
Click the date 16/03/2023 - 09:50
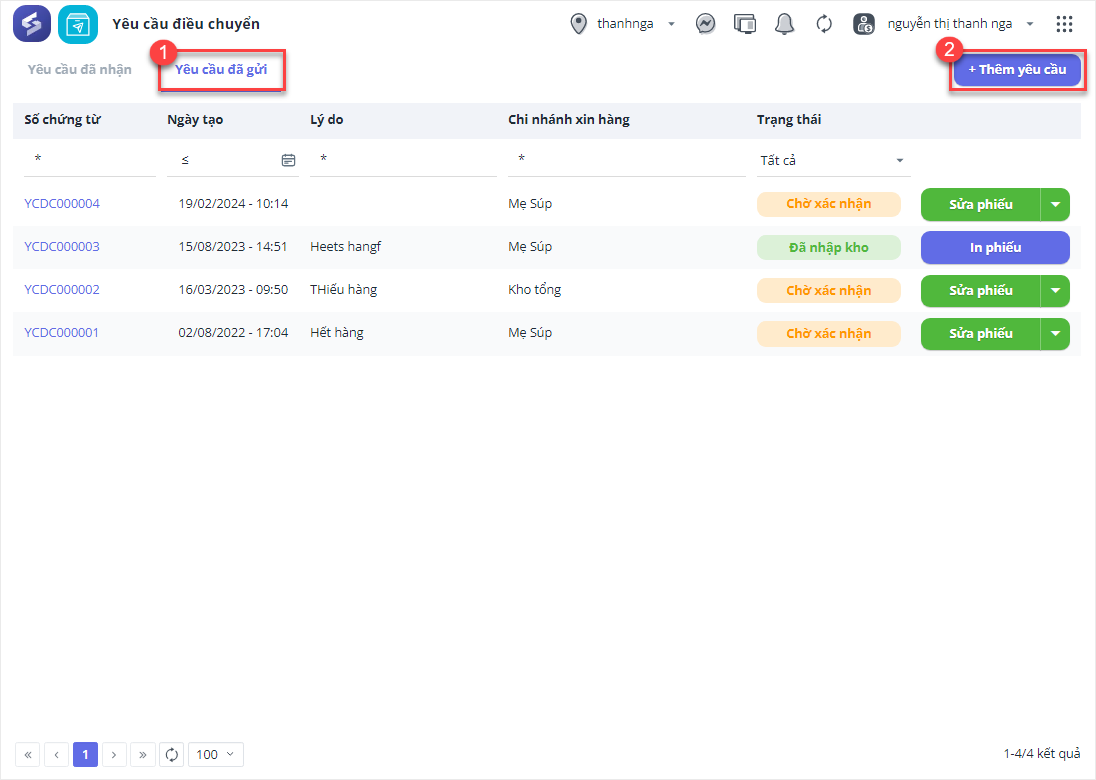pyautogui.click(x=233, y=289)
